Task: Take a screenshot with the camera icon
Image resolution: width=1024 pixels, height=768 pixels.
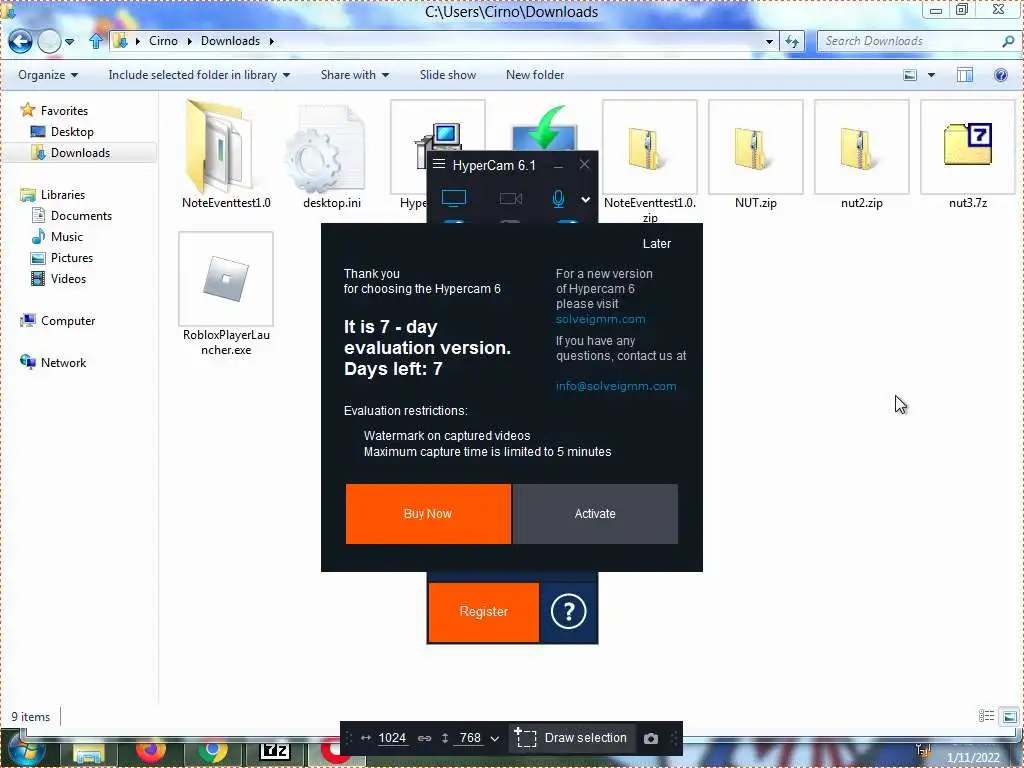Action: click(650, 738)
